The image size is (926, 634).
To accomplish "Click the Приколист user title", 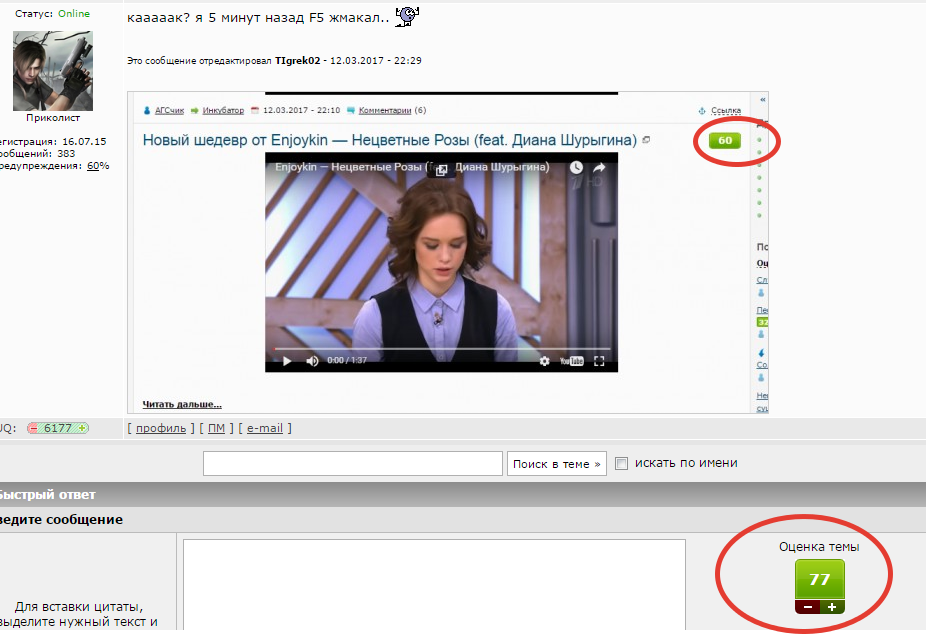I will point(53,118).
